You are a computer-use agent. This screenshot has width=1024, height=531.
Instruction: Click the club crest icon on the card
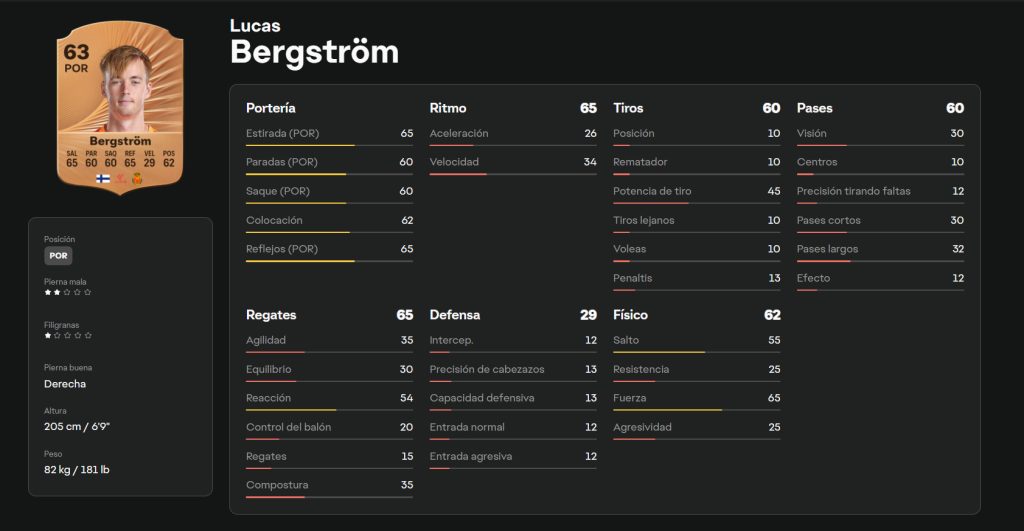tap(138, 178)
